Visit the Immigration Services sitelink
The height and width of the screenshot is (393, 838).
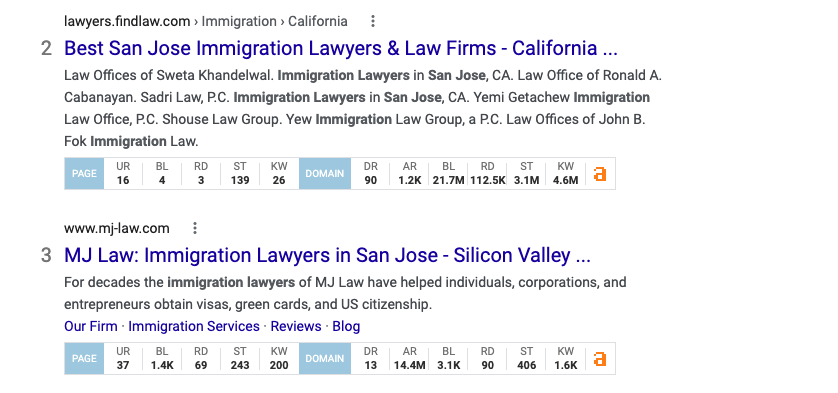[x=194, y=326]
